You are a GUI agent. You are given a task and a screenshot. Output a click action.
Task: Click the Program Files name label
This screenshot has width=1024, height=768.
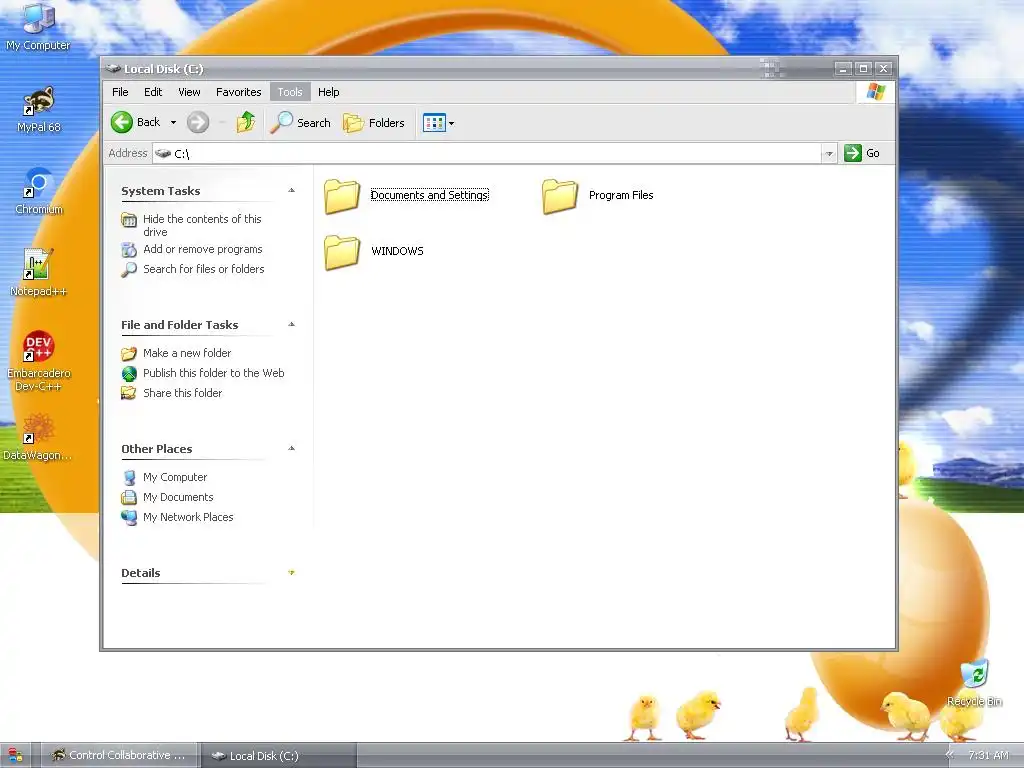(x=621, y=195)
